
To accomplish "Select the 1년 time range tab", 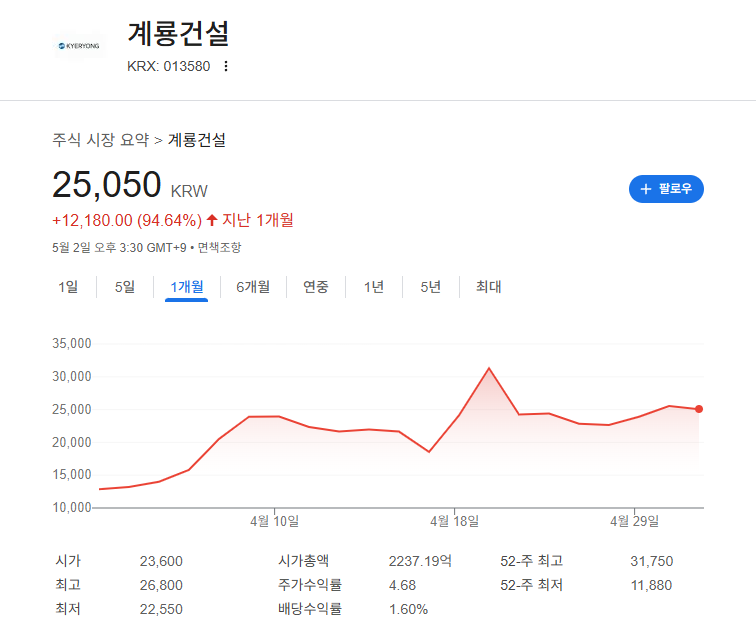I will 374,287.
